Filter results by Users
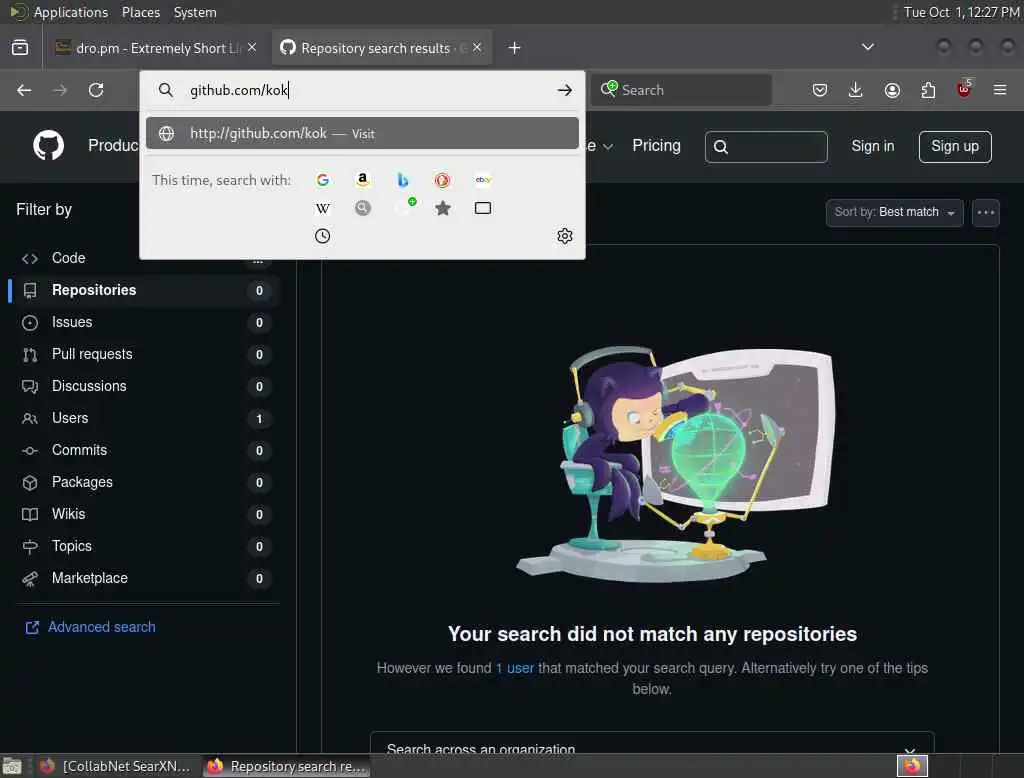This screenshot has height=778, width=1024. coord(144,418)
